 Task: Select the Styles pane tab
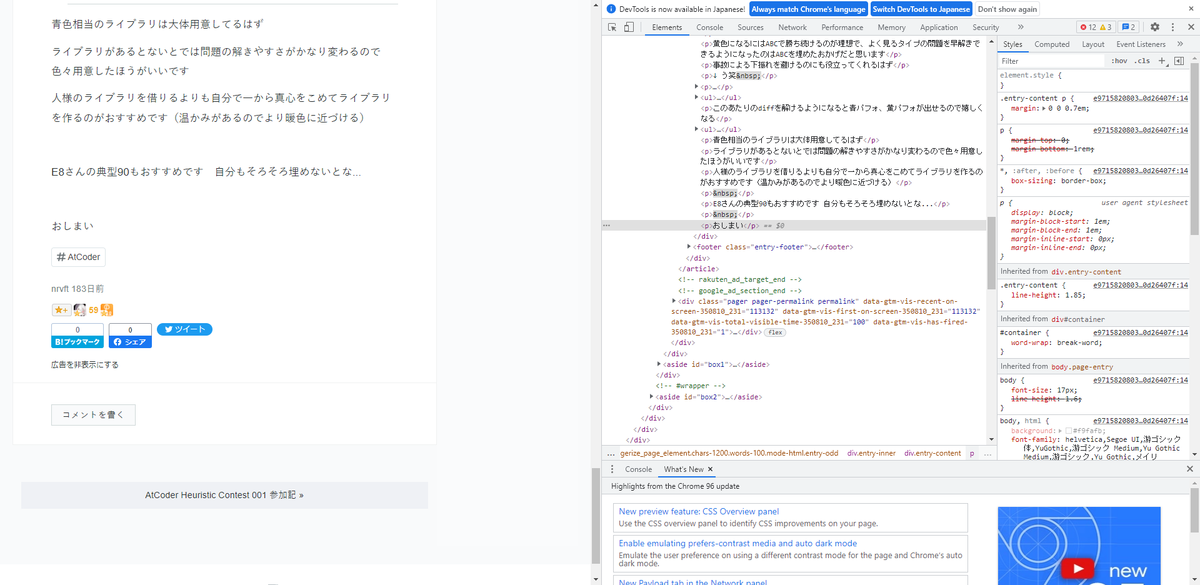tap(1013, 44)
